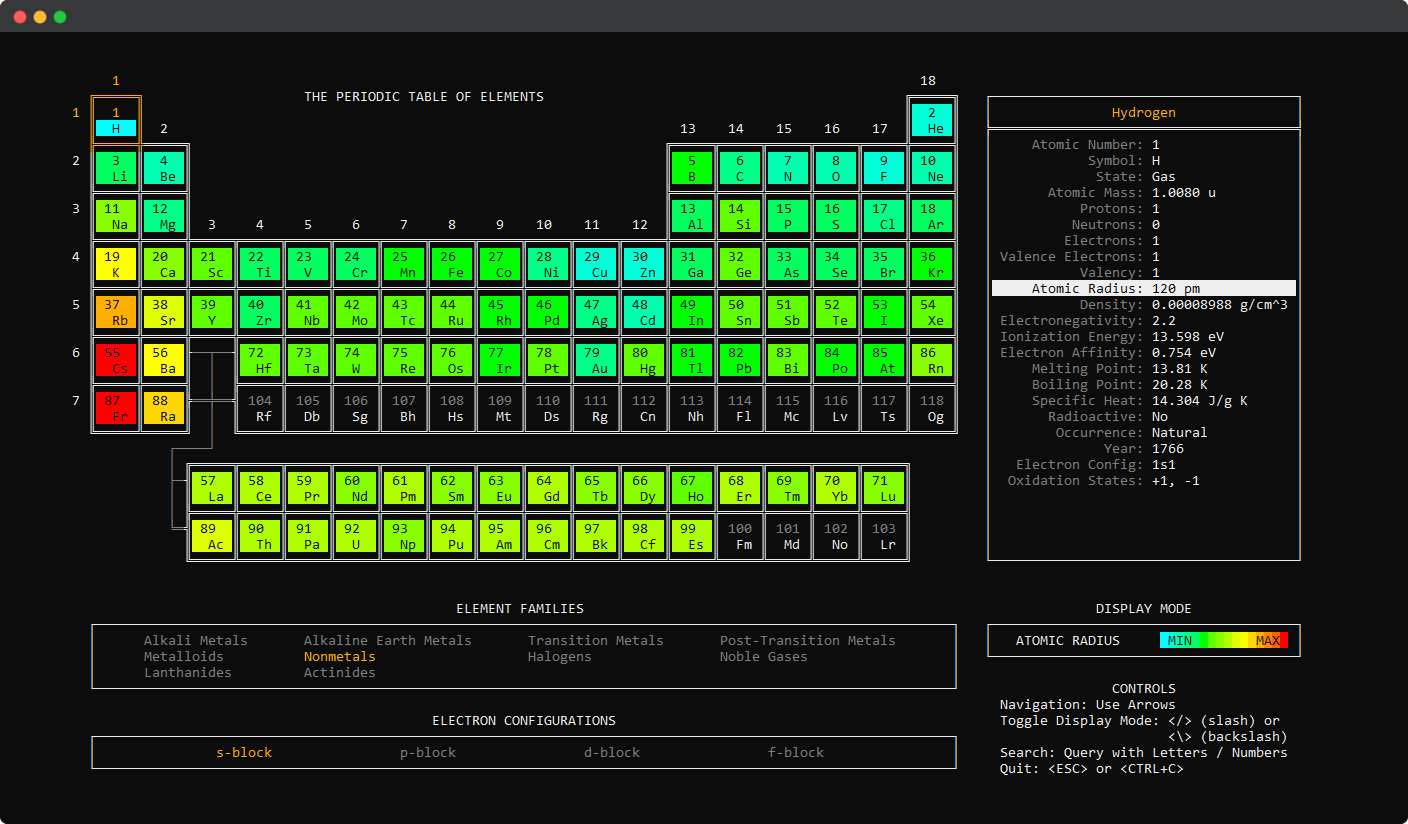1408x824 pixels.
Task: Select the Cesium (Cs) red cell
Action: (116, 360)
